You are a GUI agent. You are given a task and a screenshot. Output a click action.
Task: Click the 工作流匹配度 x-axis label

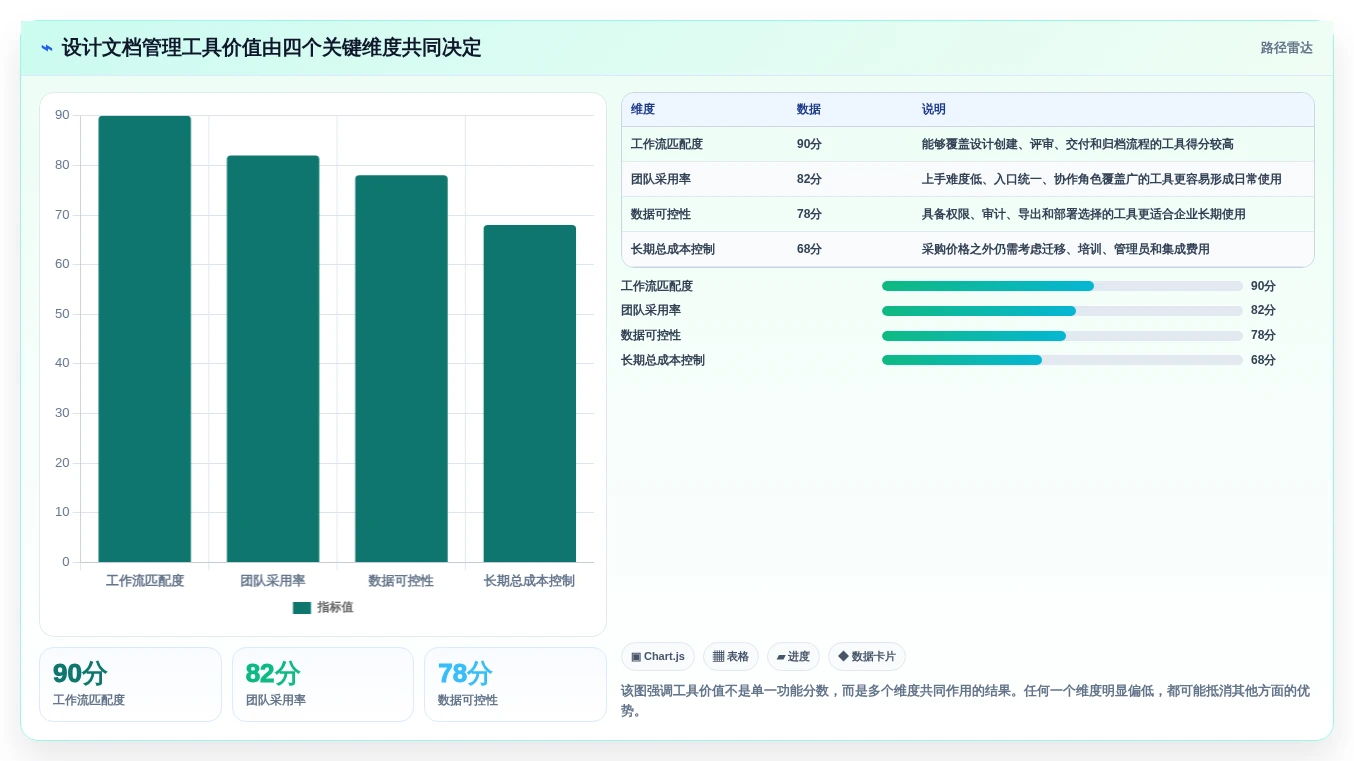[145, 581]
